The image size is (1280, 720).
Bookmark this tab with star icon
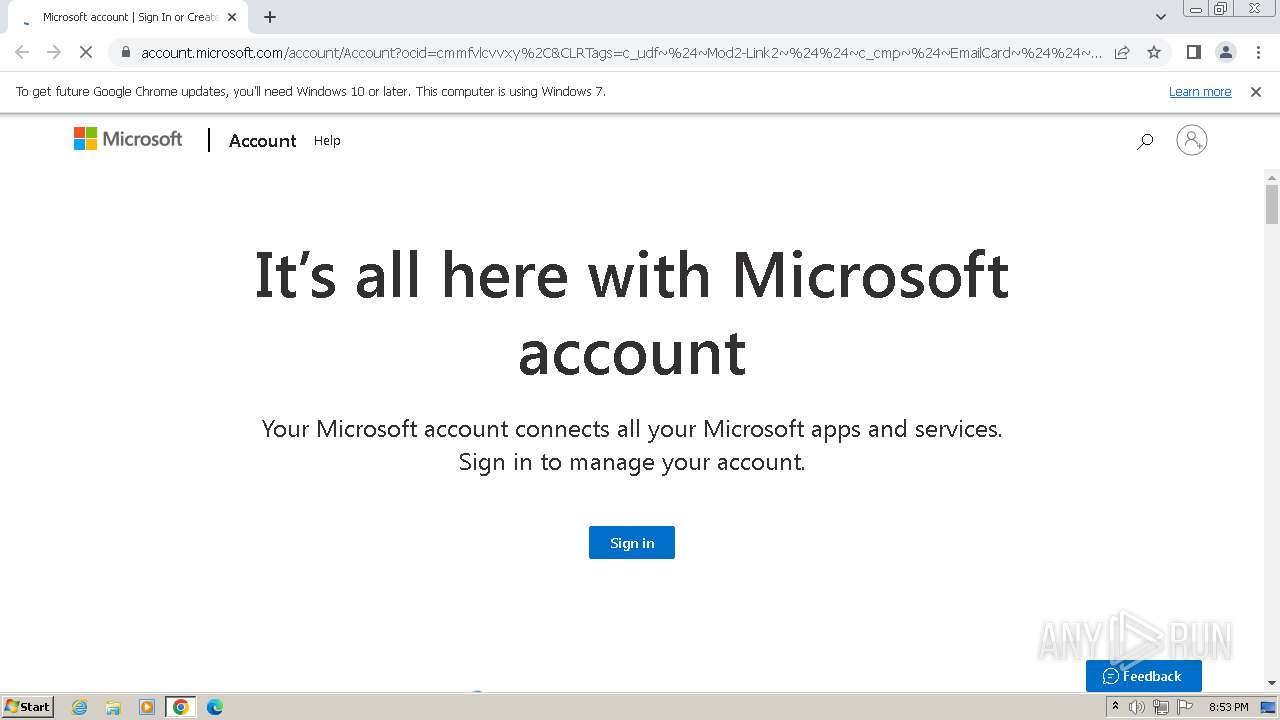click(x=1154, y=52)
